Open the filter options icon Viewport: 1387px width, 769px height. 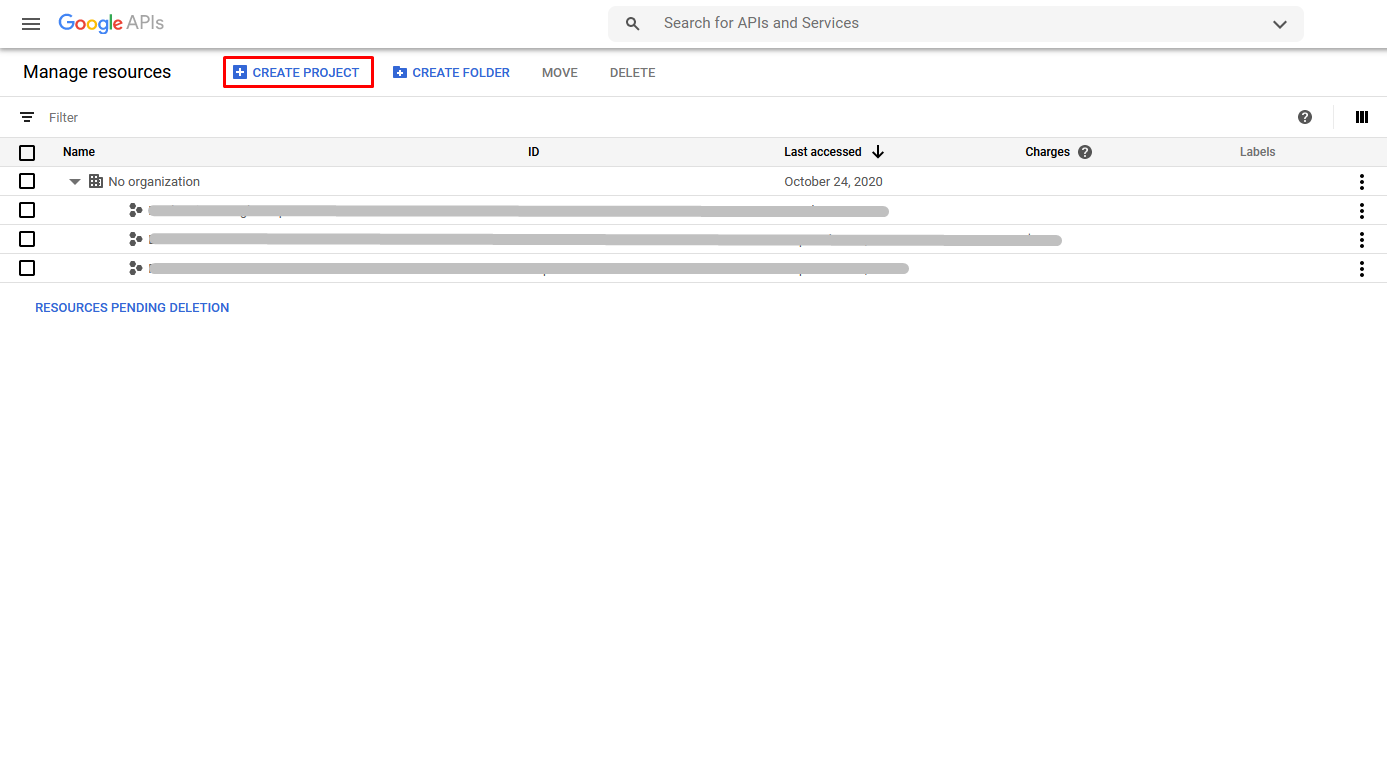tap(27, 117)
